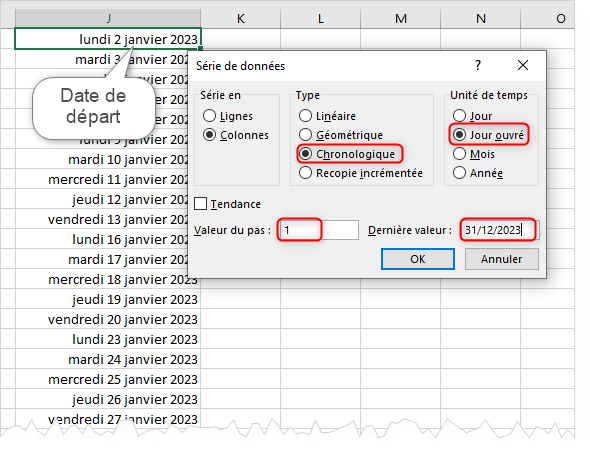This screenshot has height=453, width=590.
Task: Click cell 'mardi 24 janvier 2023'
Action: (x=108, y=359)
